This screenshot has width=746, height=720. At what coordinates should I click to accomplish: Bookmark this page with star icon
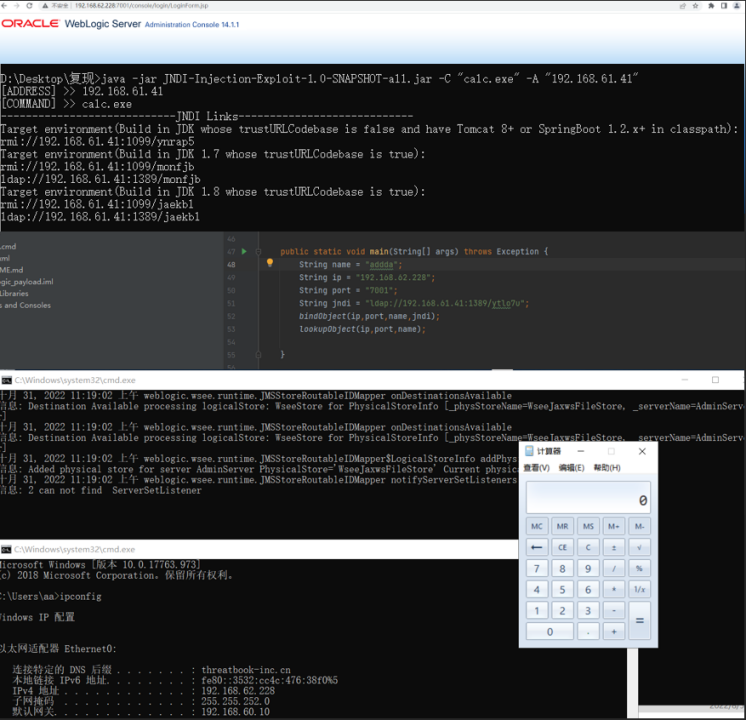pyautogui.click(x=696, y=6)
